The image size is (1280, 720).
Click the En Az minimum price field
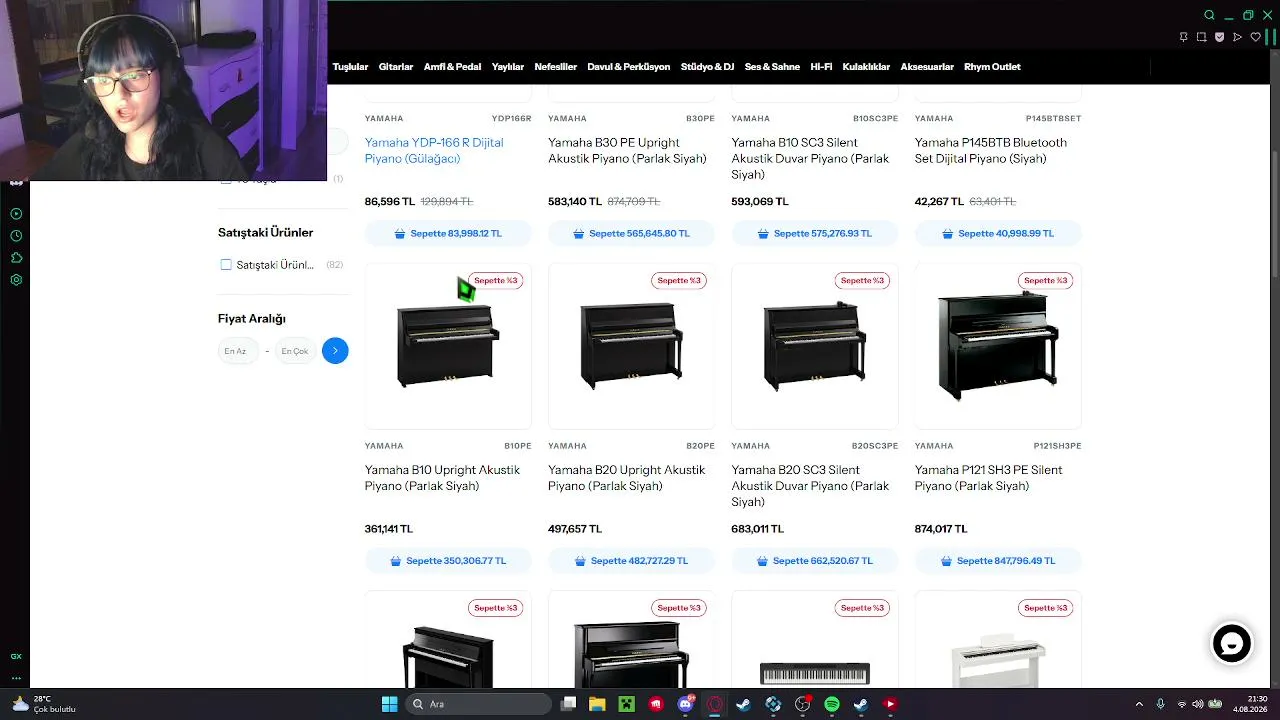point(238,351)
